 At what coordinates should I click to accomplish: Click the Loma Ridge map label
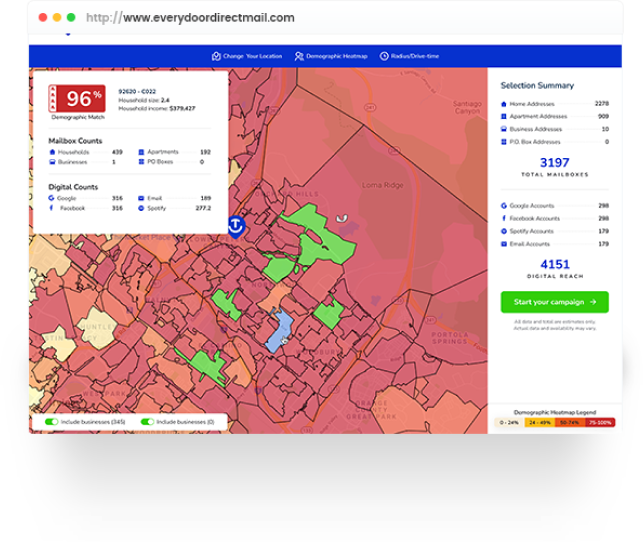pyautogui.click(x=383, y=185)
